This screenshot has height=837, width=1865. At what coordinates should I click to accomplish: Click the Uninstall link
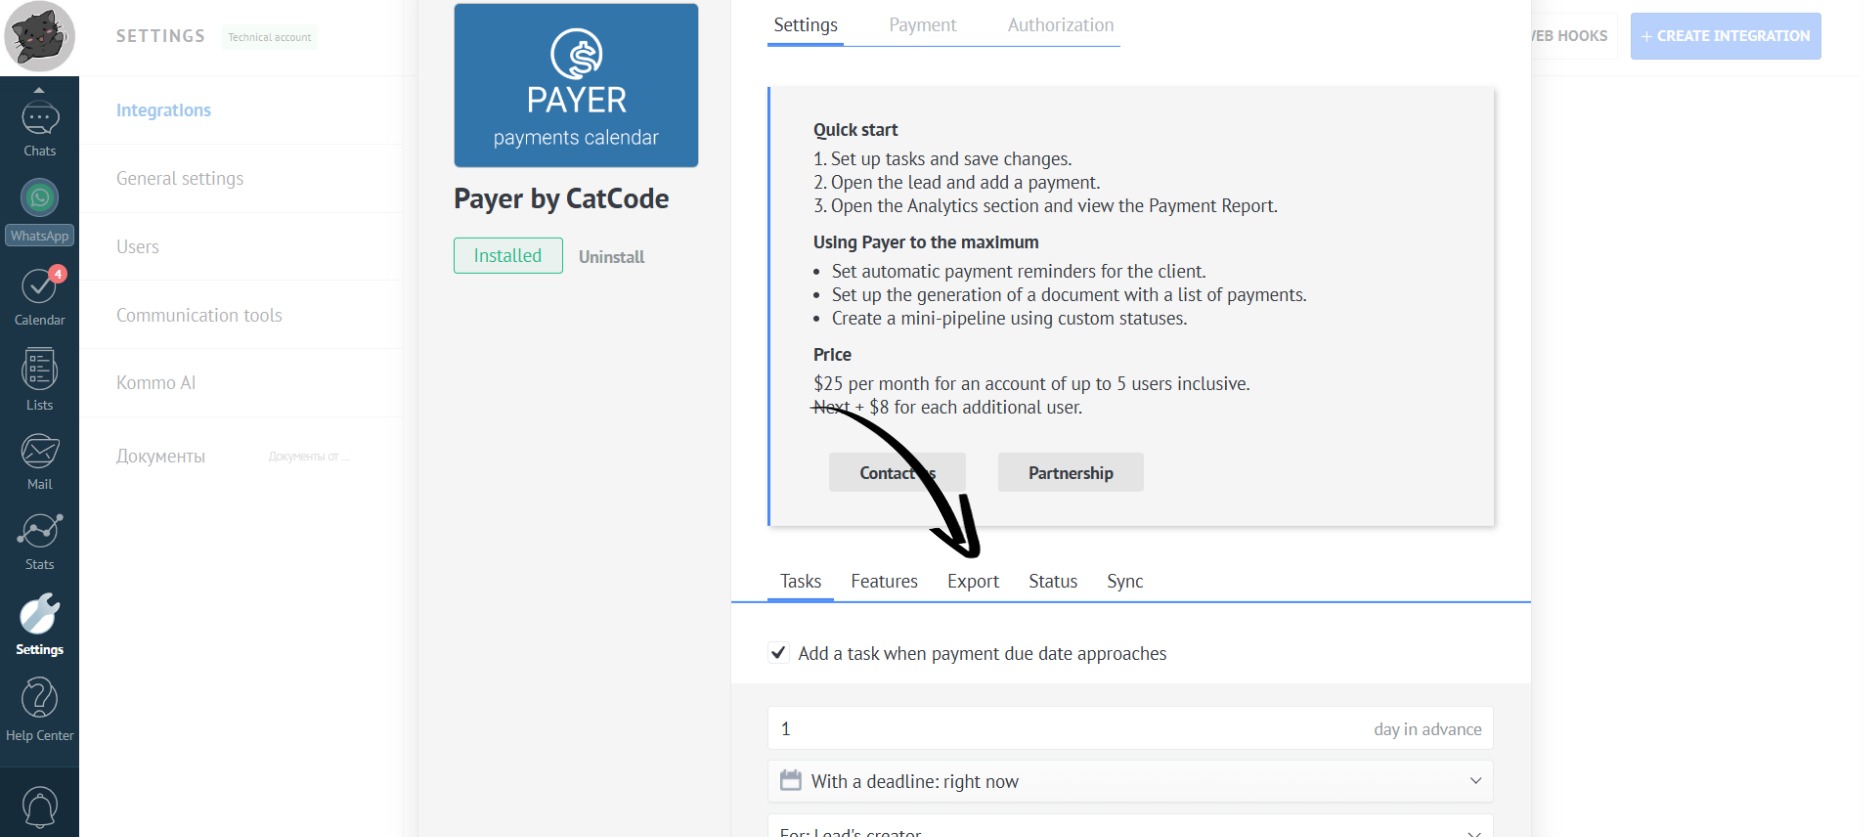click(x=611, y=257)
